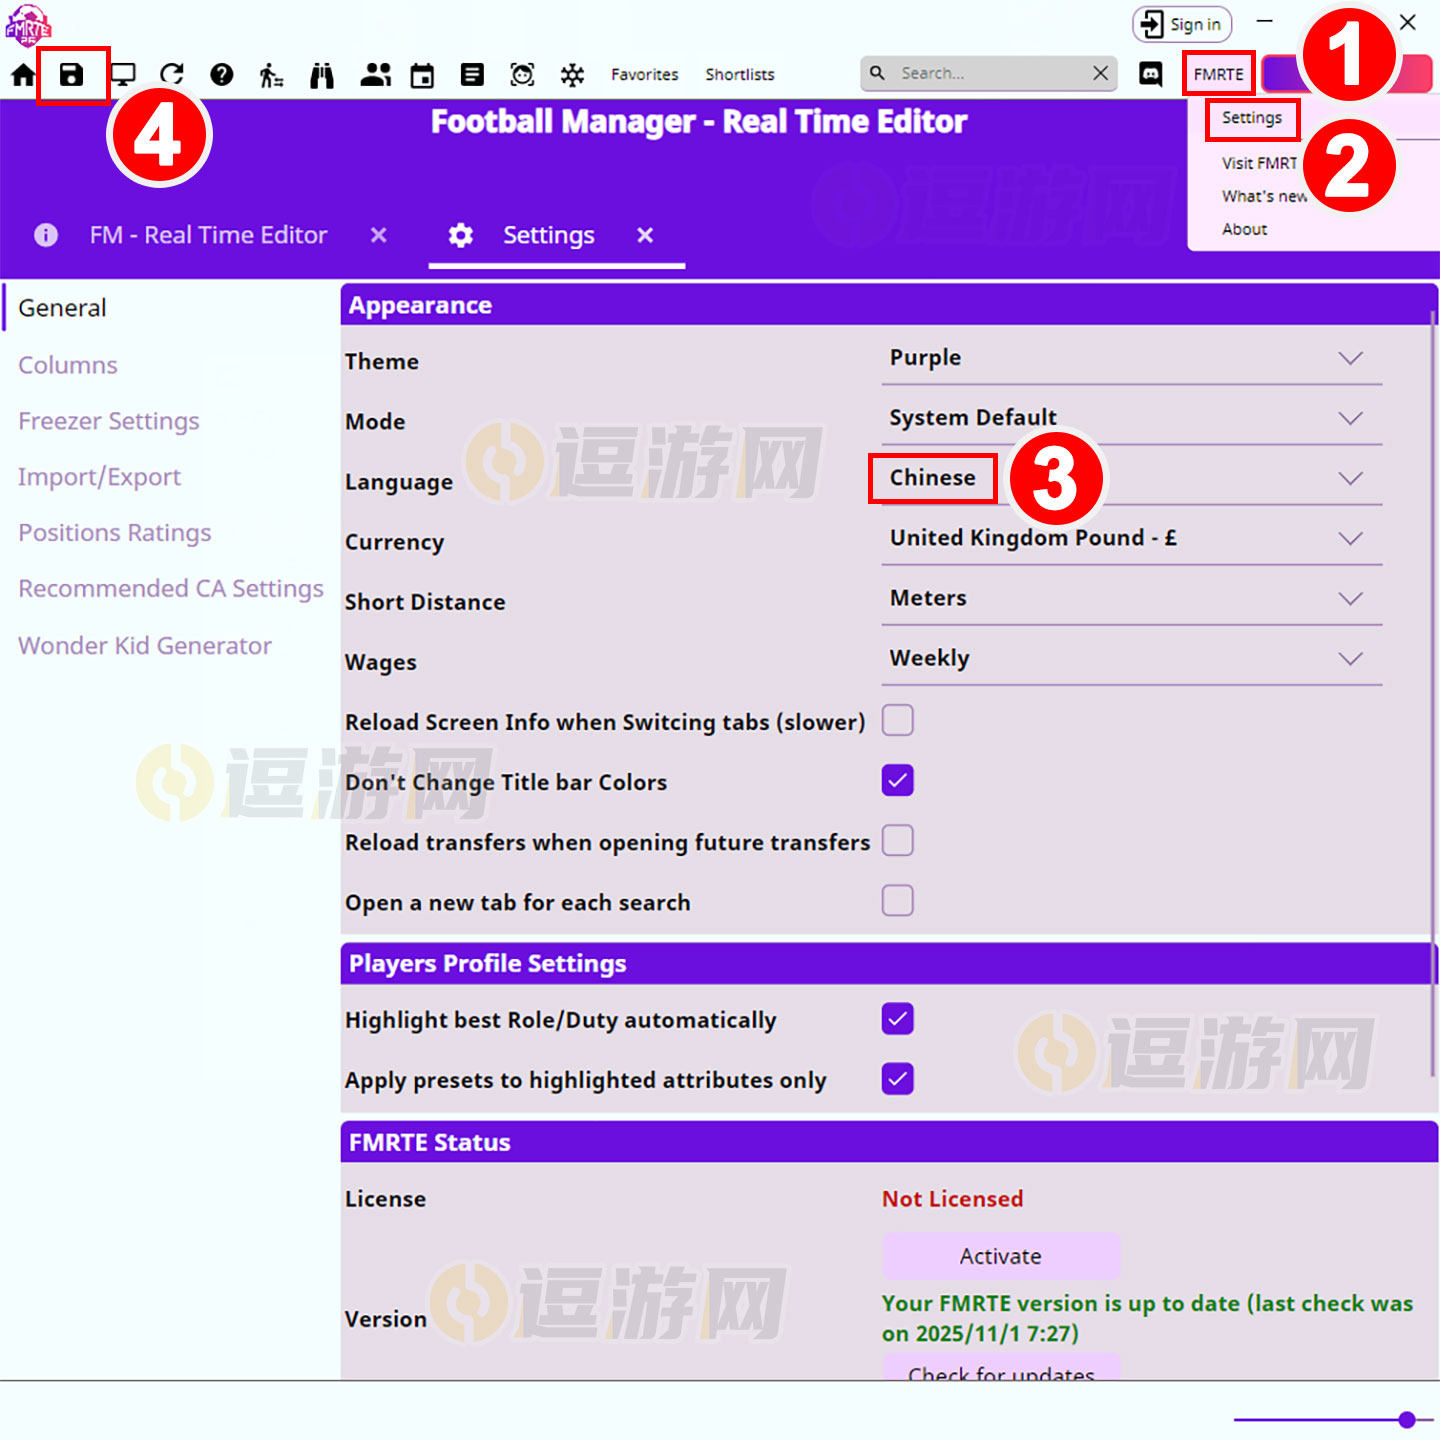Viewport: 1440px width, 1440px height.
Task: Close the Settings tab
Action: [x=645, y=235]
